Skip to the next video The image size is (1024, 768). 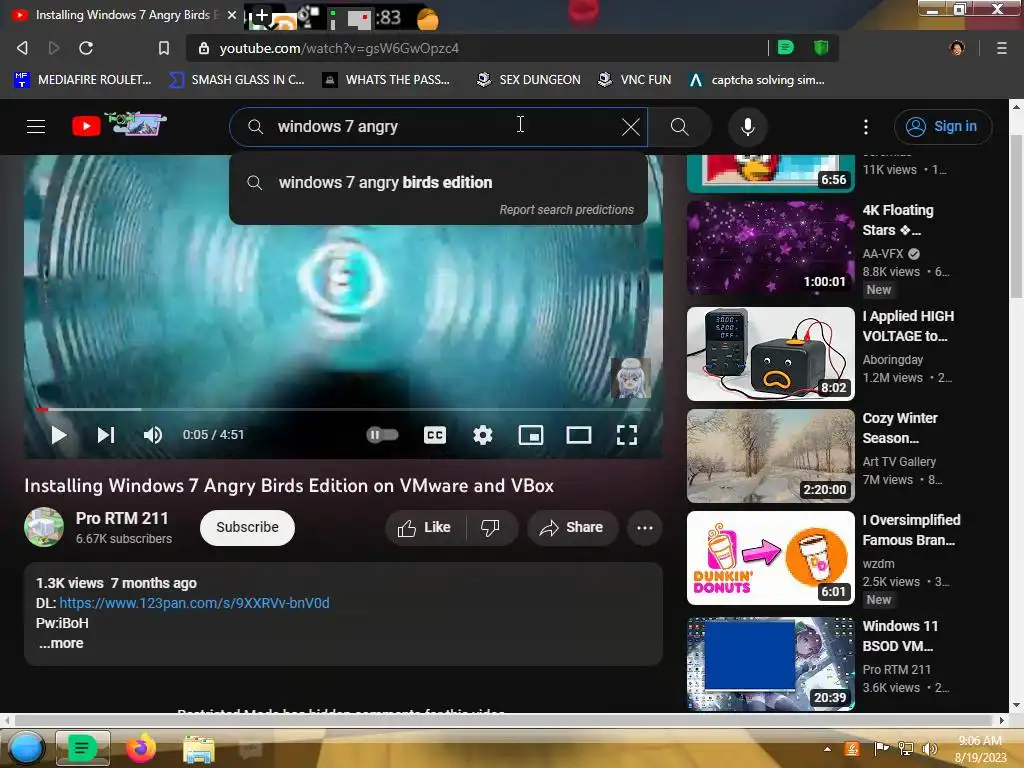[106, 435]
